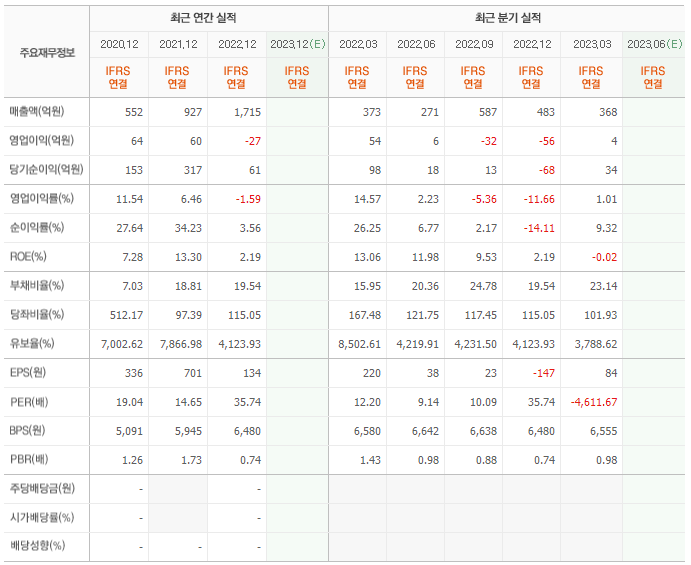Image resolution: width=691 pixels, height=565 pixels.
Task: Select the 부채비율(%) row label
Action: pos(37,286)
